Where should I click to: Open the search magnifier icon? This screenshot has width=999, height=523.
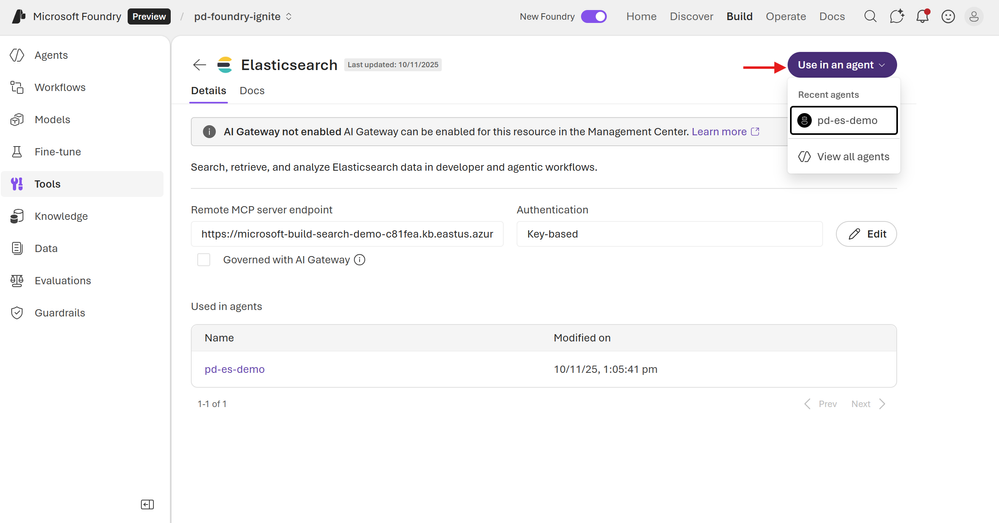pos(870,17)
